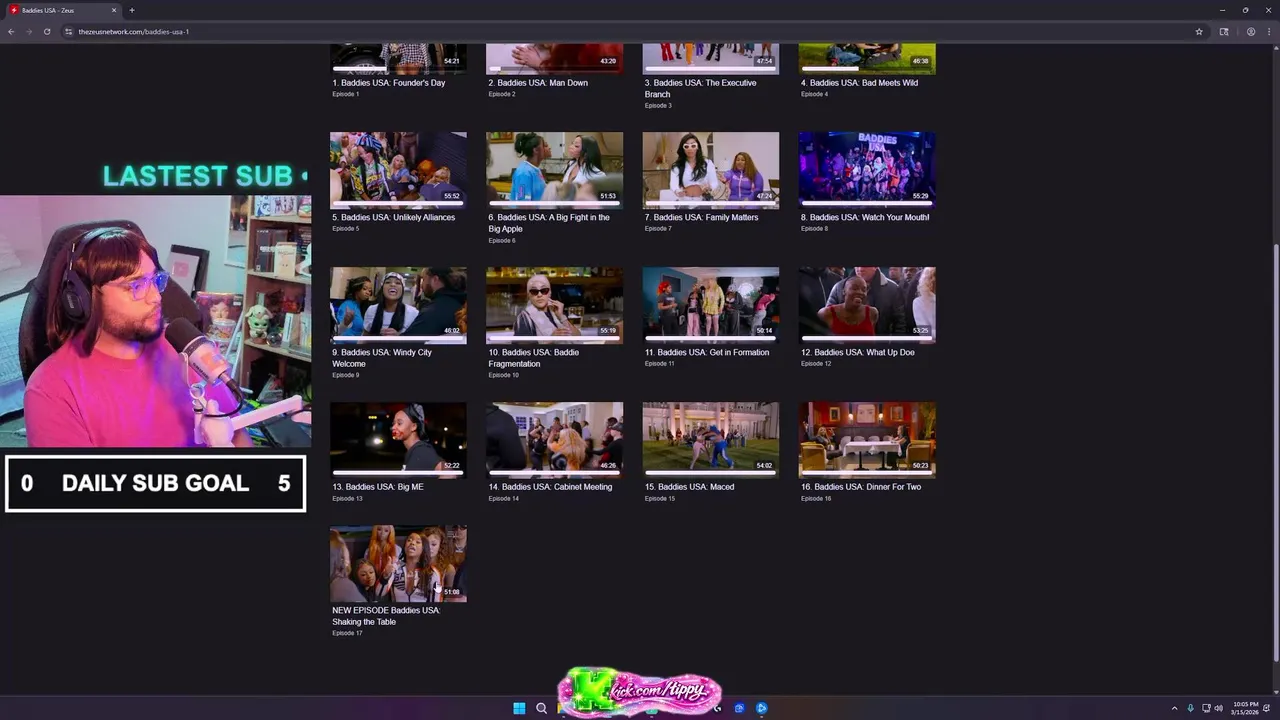The width and height of the screenshot is (1280, 720).
Task: Click title '4. Baddies USA: Bad Meets Wild'
Action: click(859, 83)
